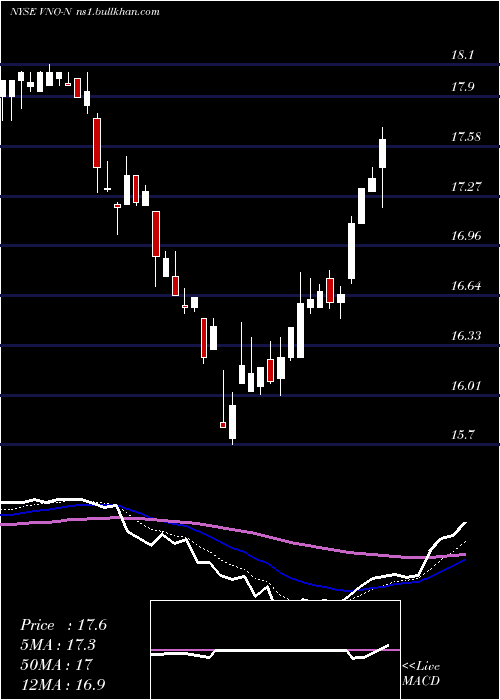The height and width of the screenshot is (700, 500).
Task: Click the 17.58 price axis label
Action: (466, 137)
